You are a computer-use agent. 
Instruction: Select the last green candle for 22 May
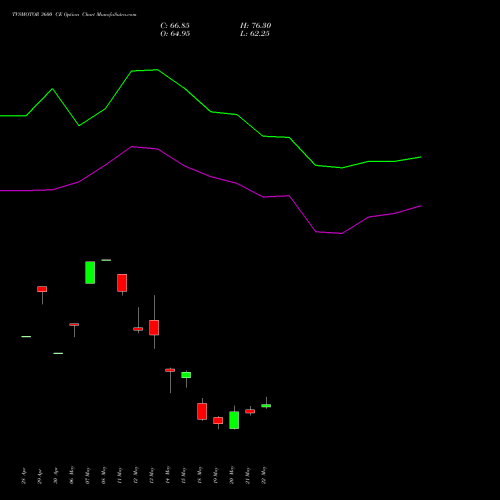coord(266,406)
